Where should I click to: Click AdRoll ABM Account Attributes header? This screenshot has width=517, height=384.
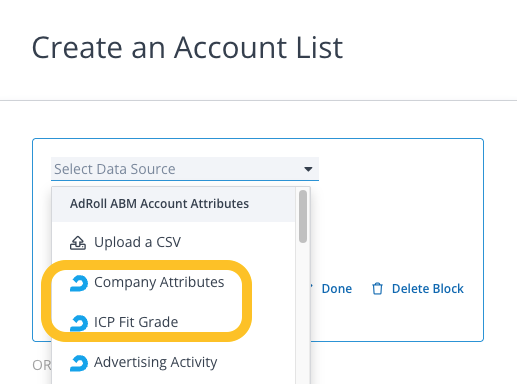click(173, 204)
